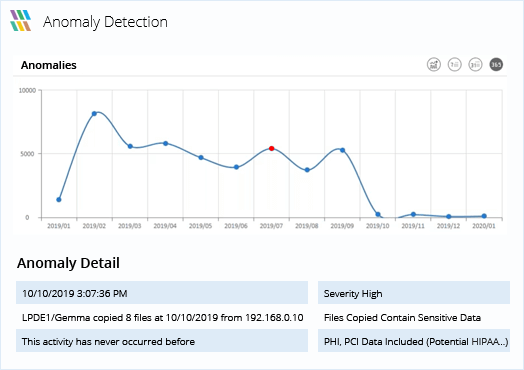Click the peak data point at 2019/02
This screenshot has height=370, width=524.
(x=94, y=114)
